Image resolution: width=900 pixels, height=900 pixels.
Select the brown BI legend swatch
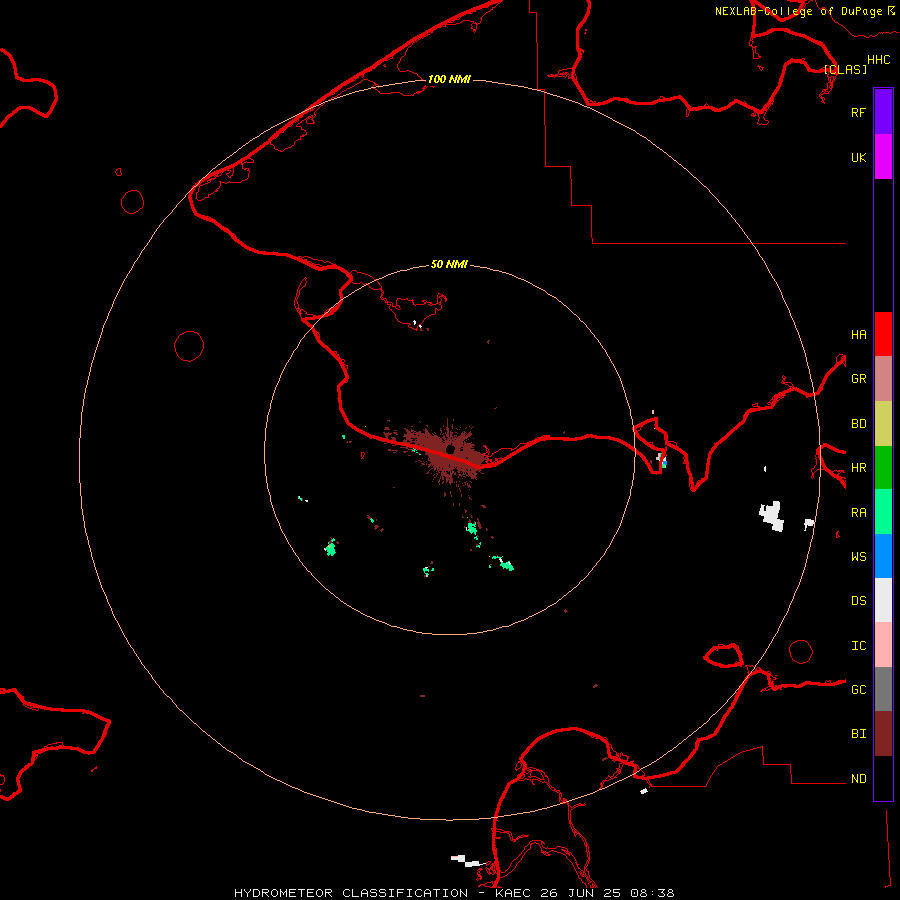point(883,734)
